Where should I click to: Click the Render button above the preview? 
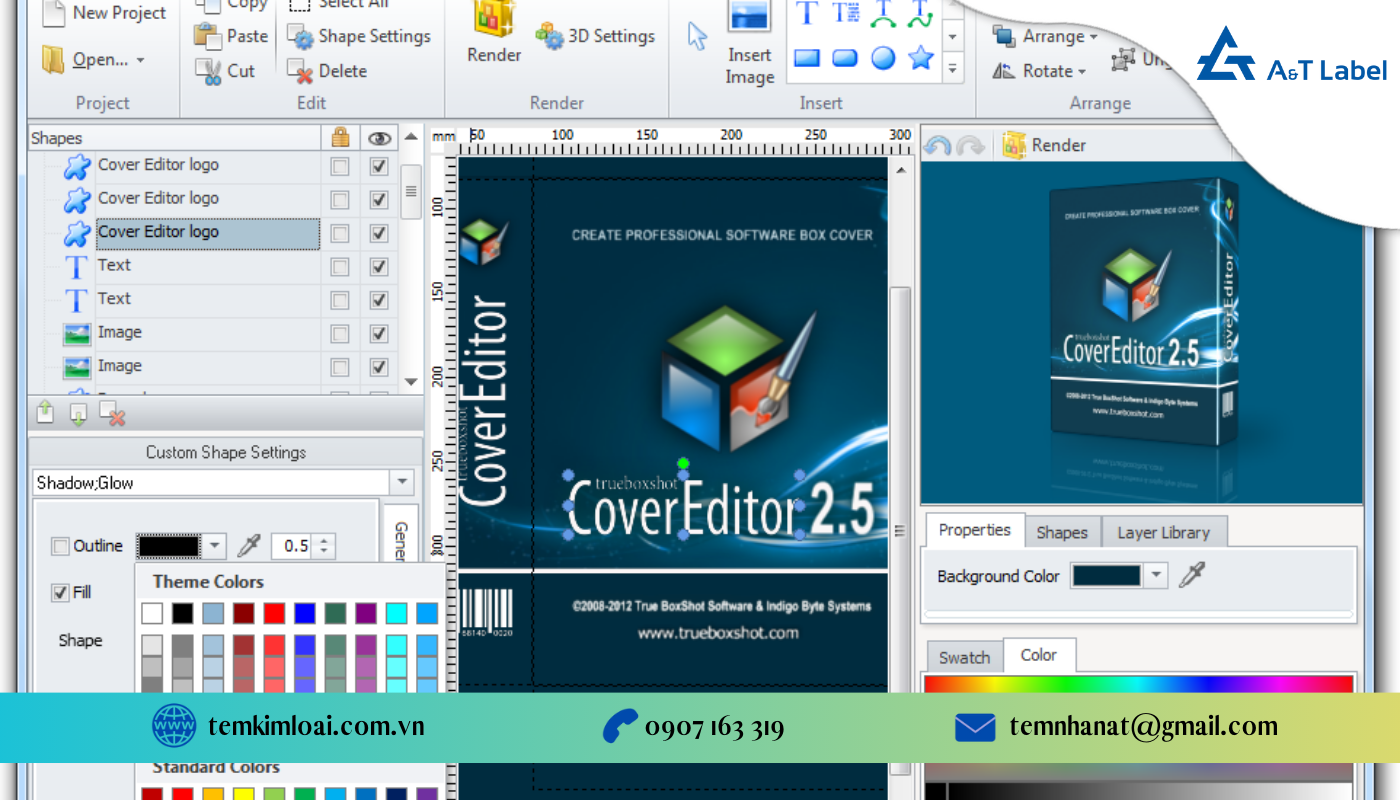click(1045, 146)
